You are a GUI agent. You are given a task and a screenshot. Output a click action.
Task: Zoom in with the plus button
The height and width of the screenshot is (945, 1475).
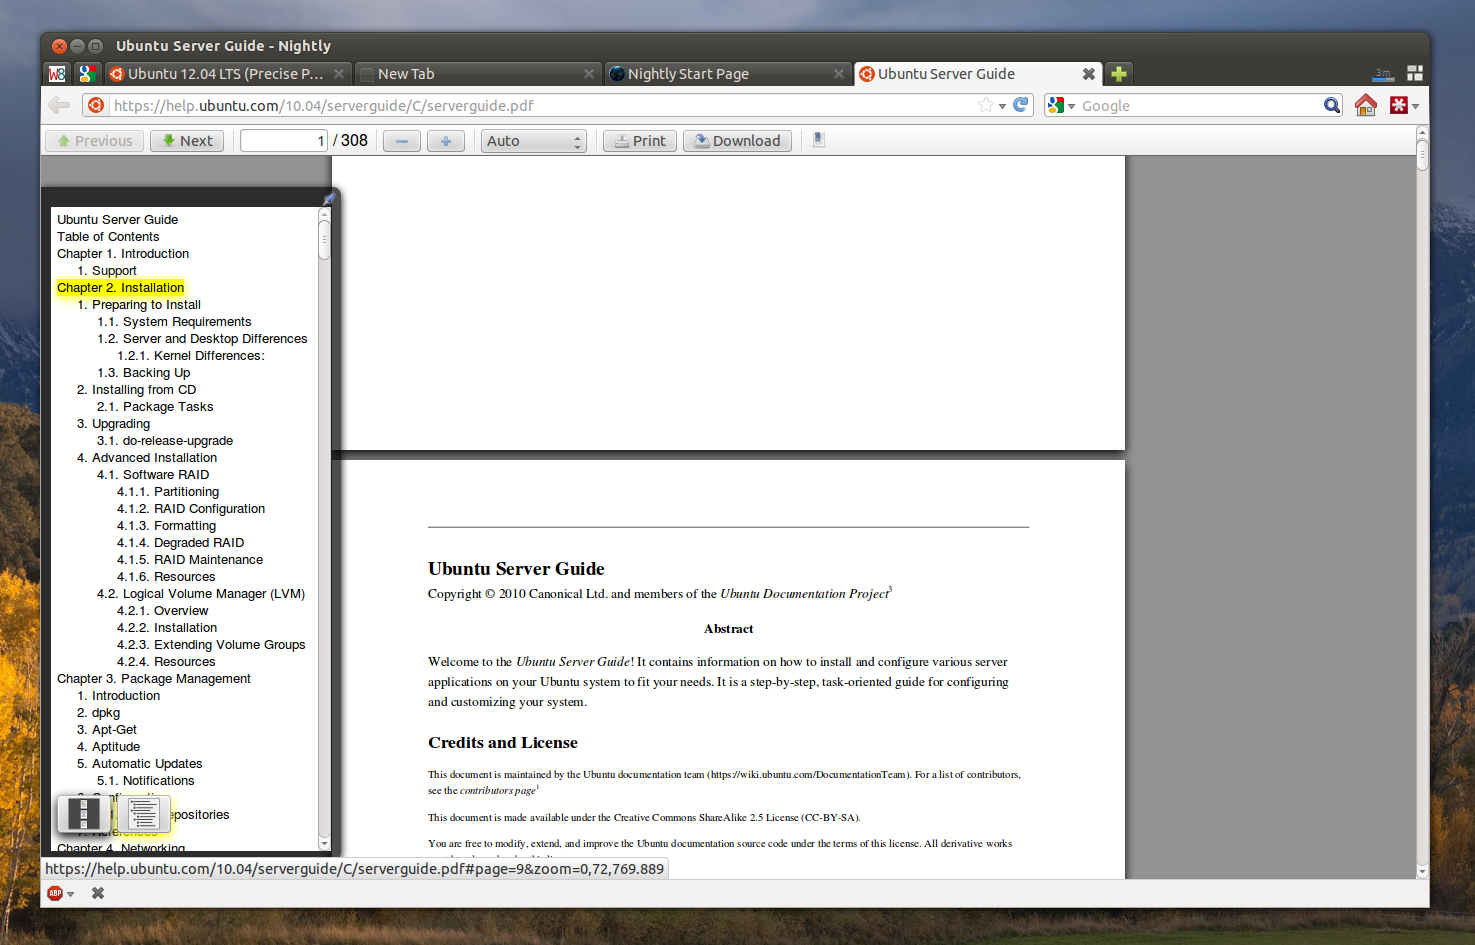point(446,141)
